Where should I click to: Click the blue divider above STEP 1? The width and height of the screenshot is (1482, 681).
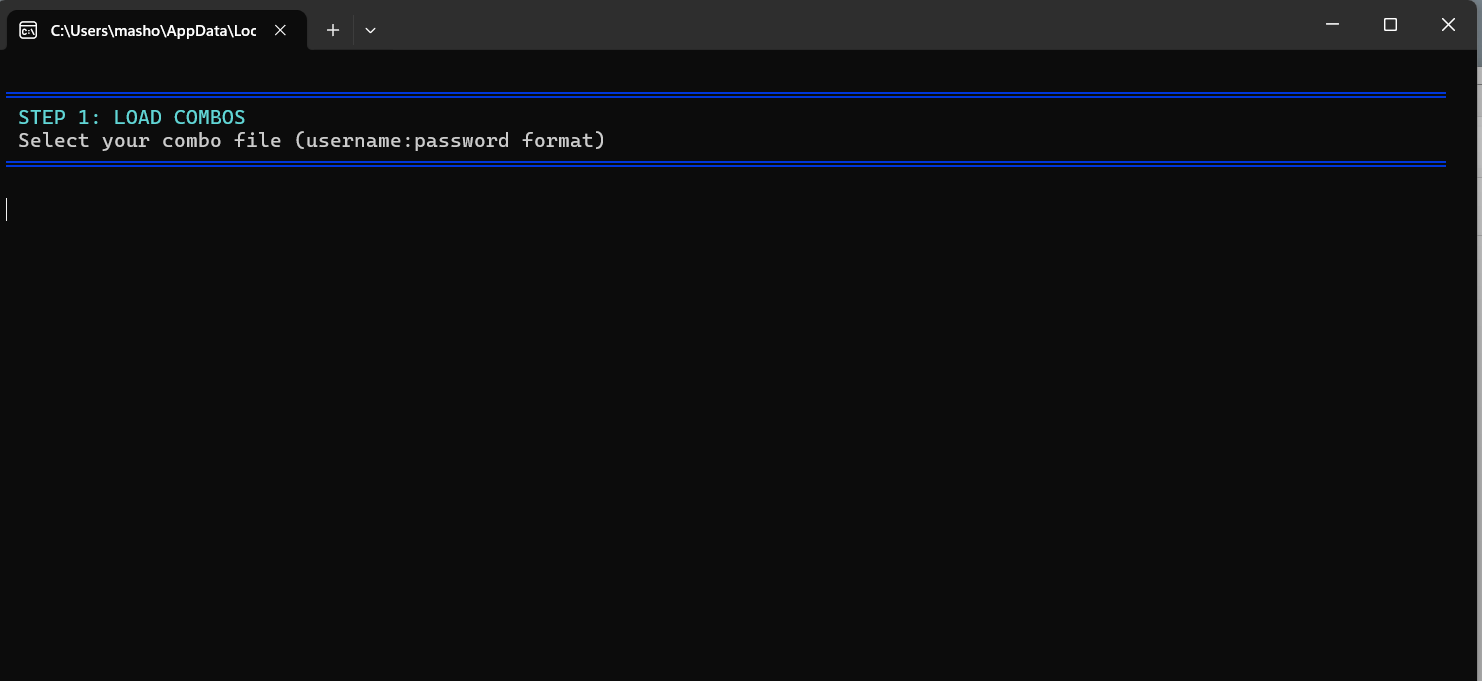[725, 95]
